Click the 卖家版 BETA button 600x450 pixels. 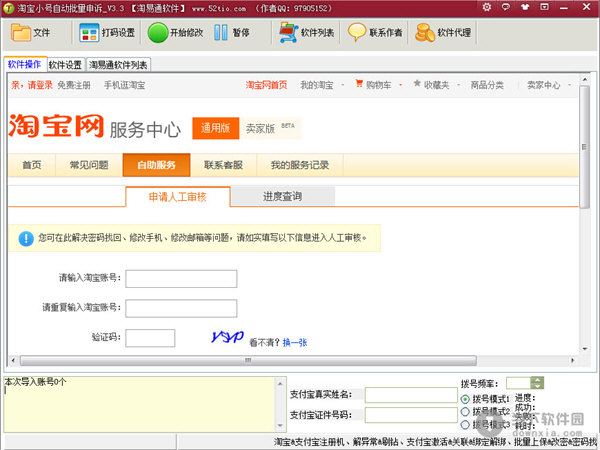(x=270, y=128)
